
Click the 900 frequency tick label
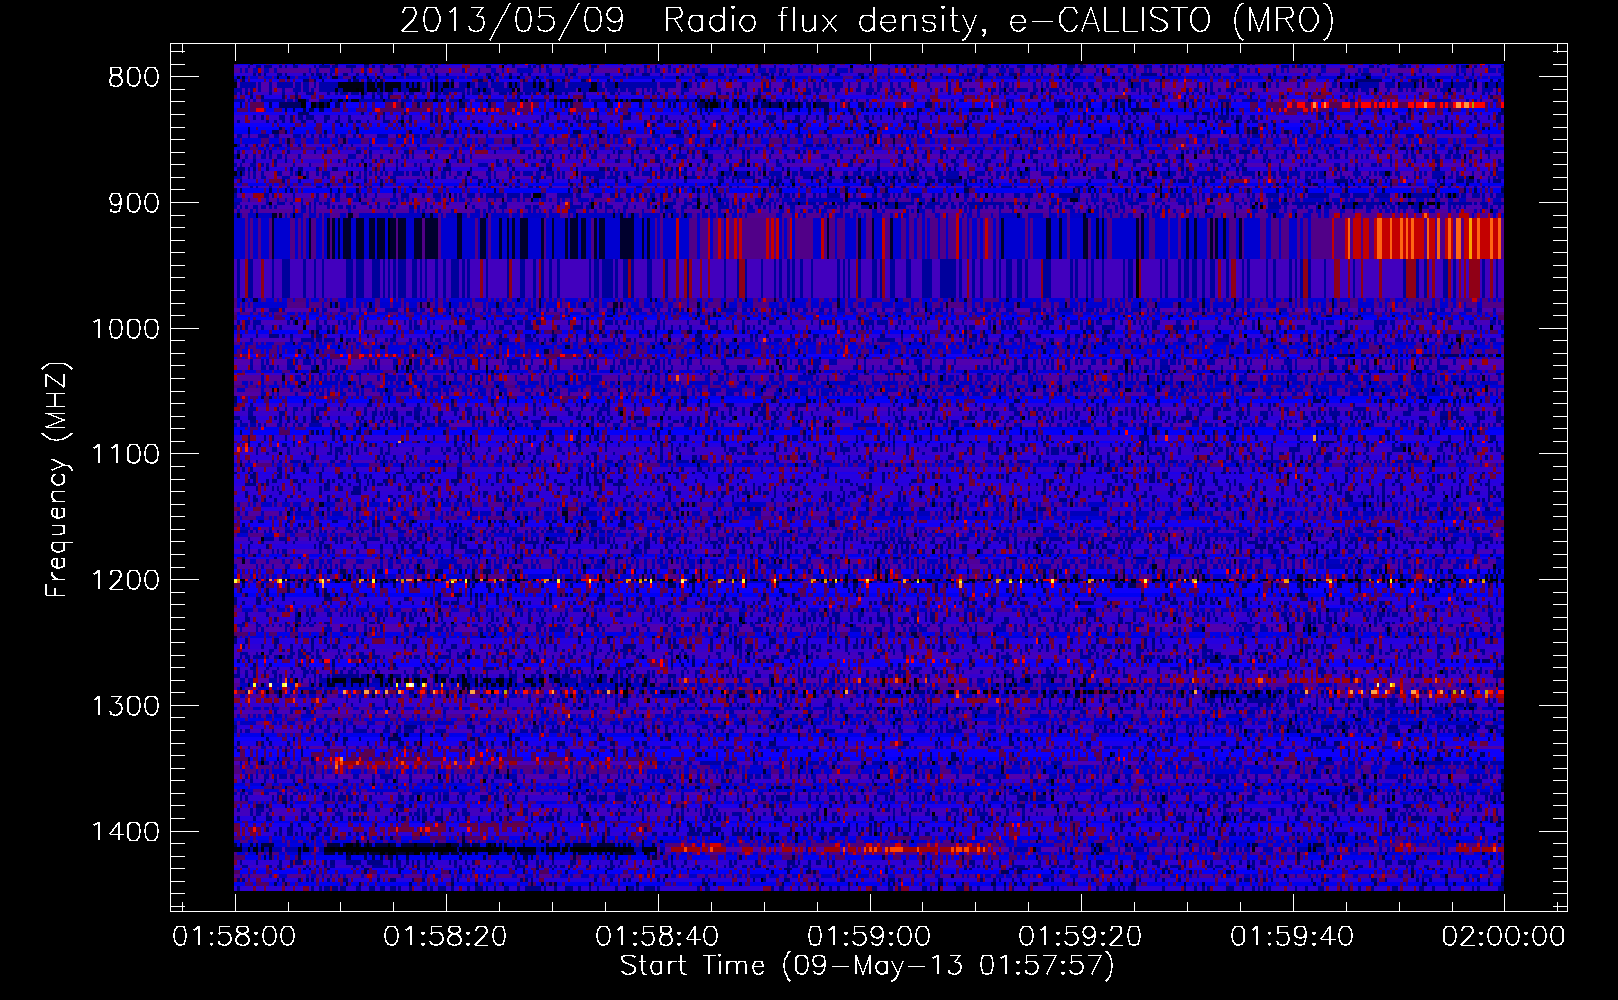134,204
